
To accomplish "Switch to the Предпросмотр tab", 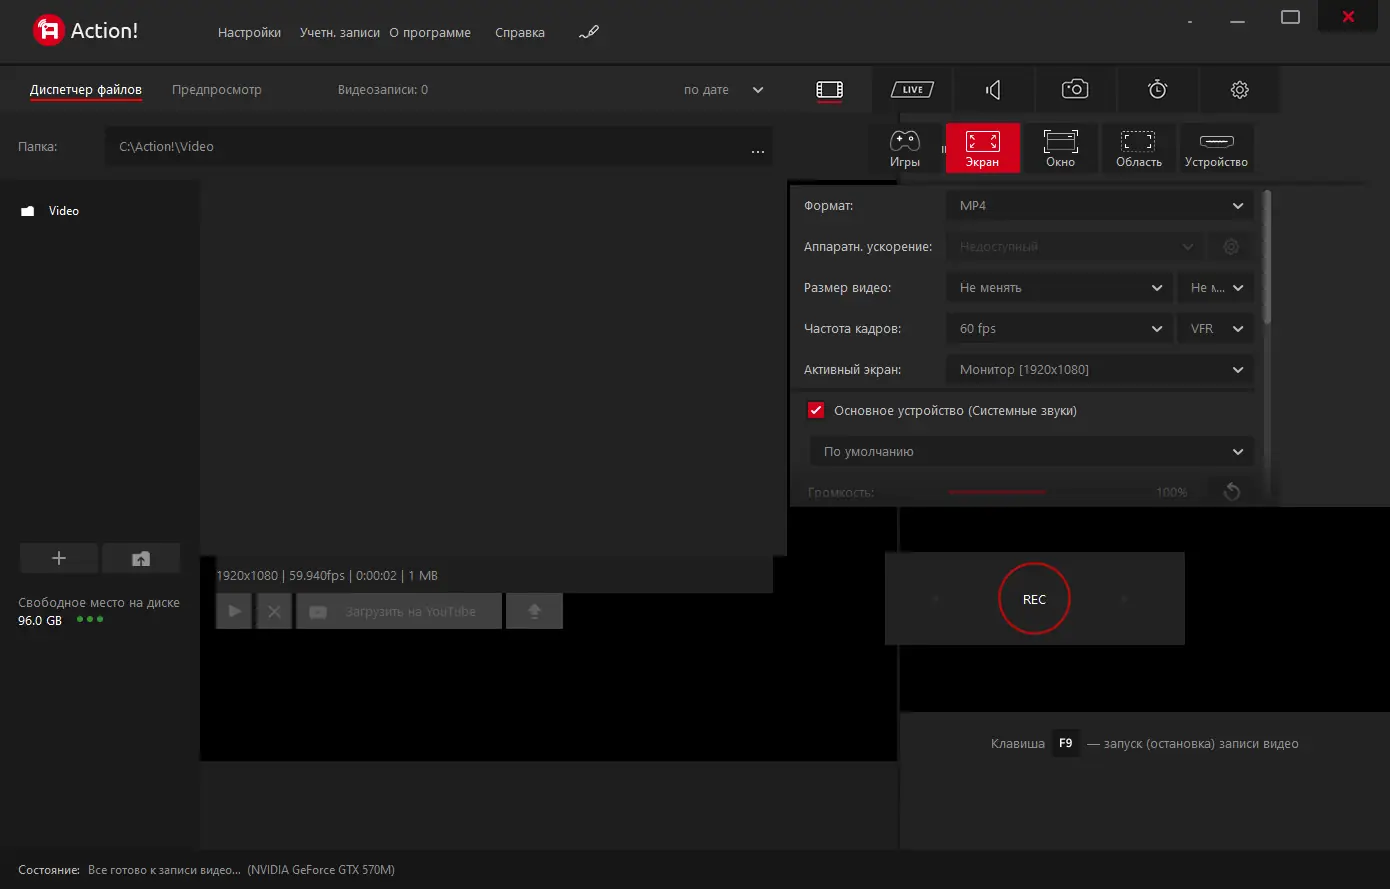I will click(x=217, y=90).
